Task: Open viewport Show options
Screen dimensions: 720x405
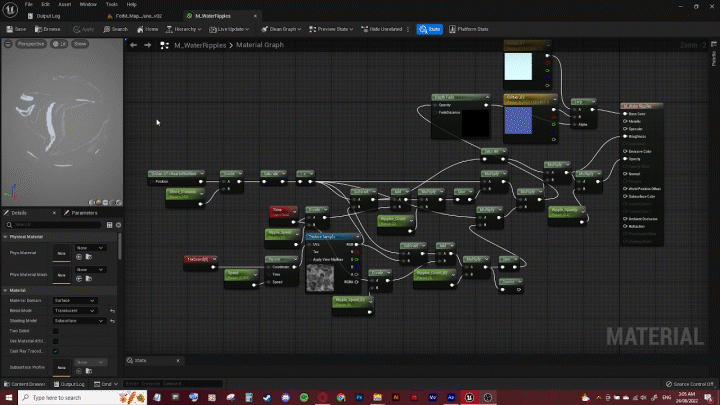Action: pos(80,44)
